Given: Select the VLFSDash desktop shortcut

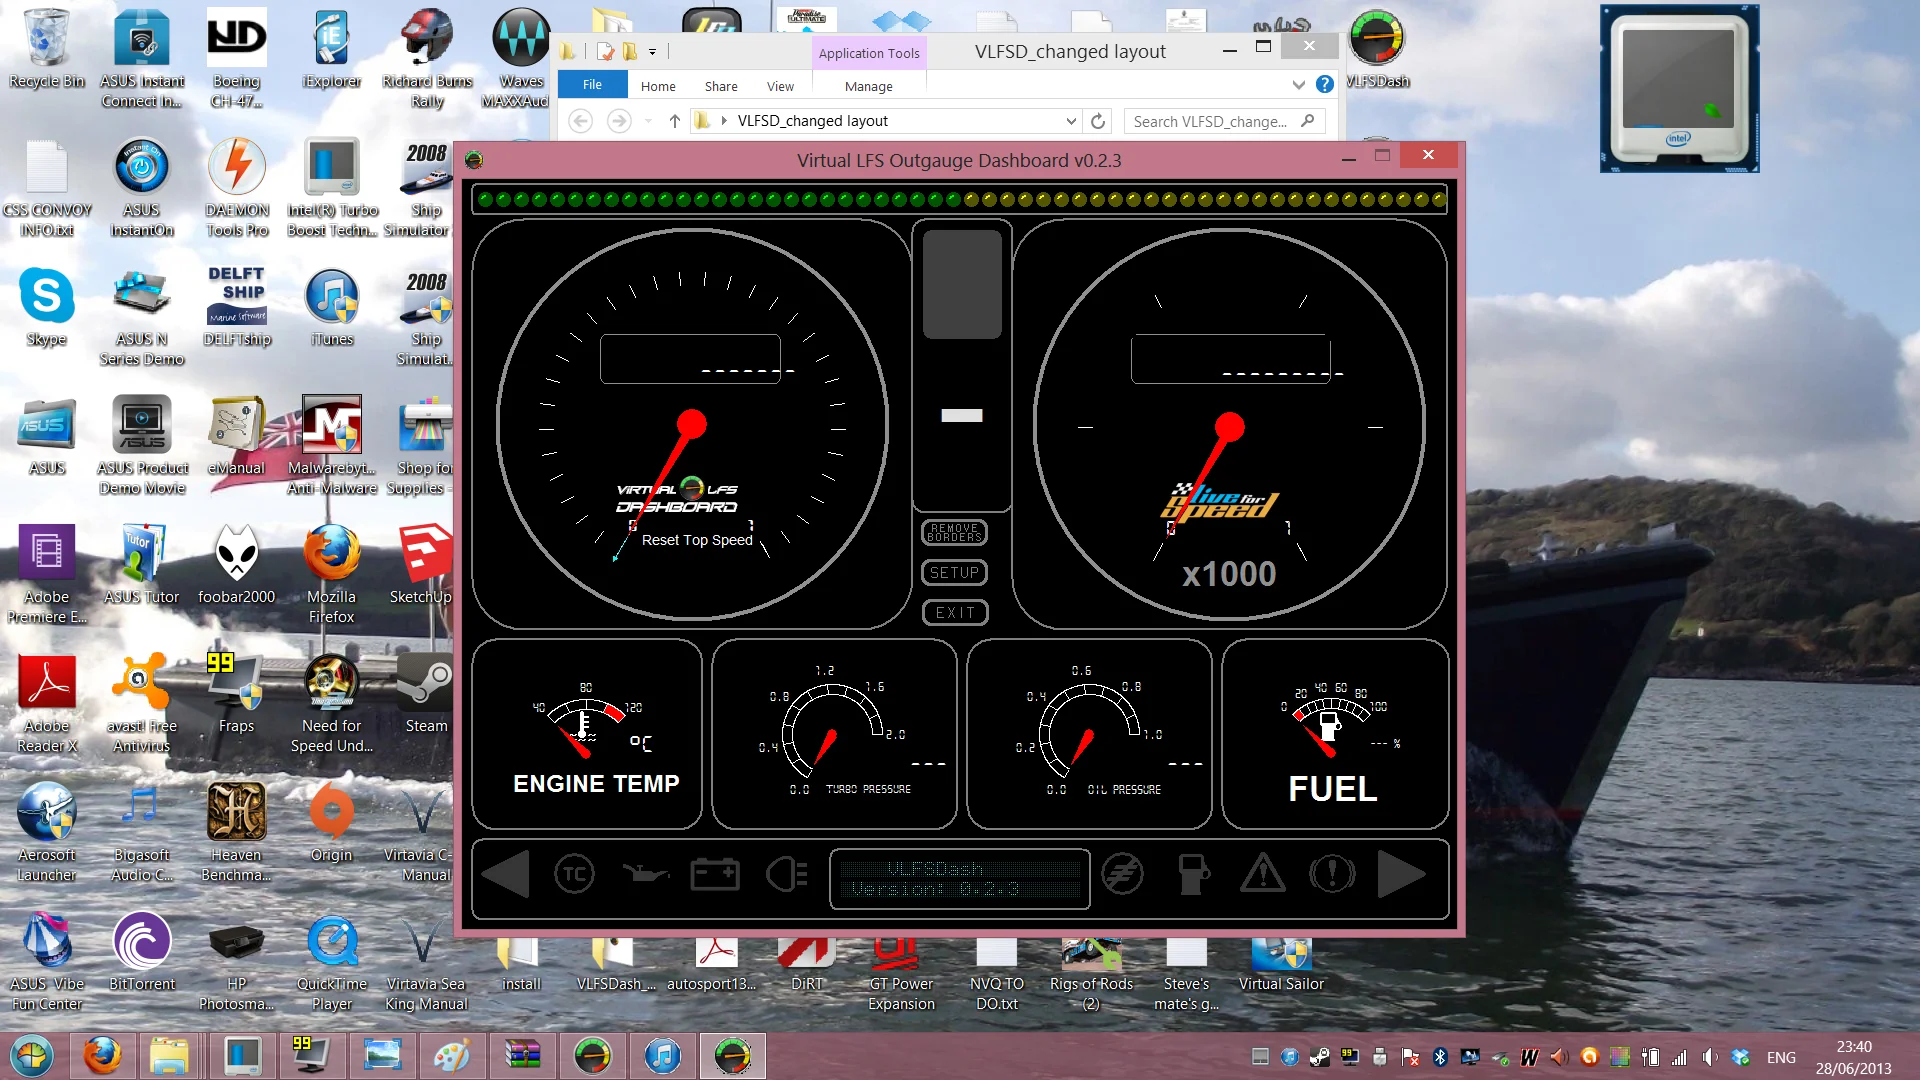Looking at the screenshot, I should 1377,50.
